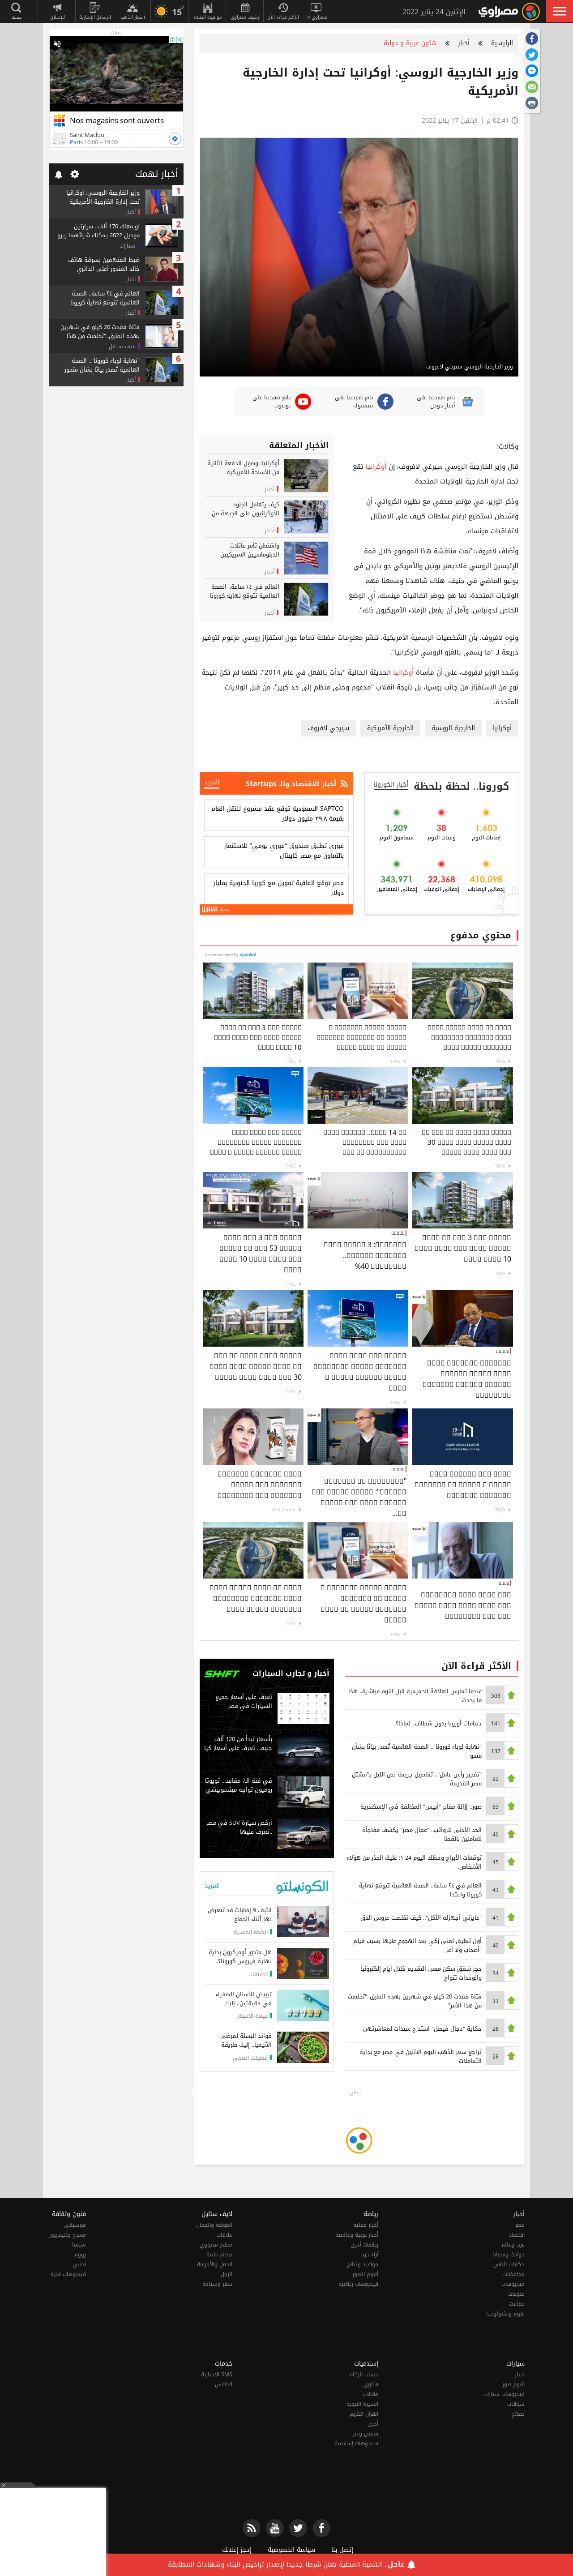This screenshot has width=573, height=2576.
Task: Open the Masrawy TV header icon
Action: pos(316,11)
